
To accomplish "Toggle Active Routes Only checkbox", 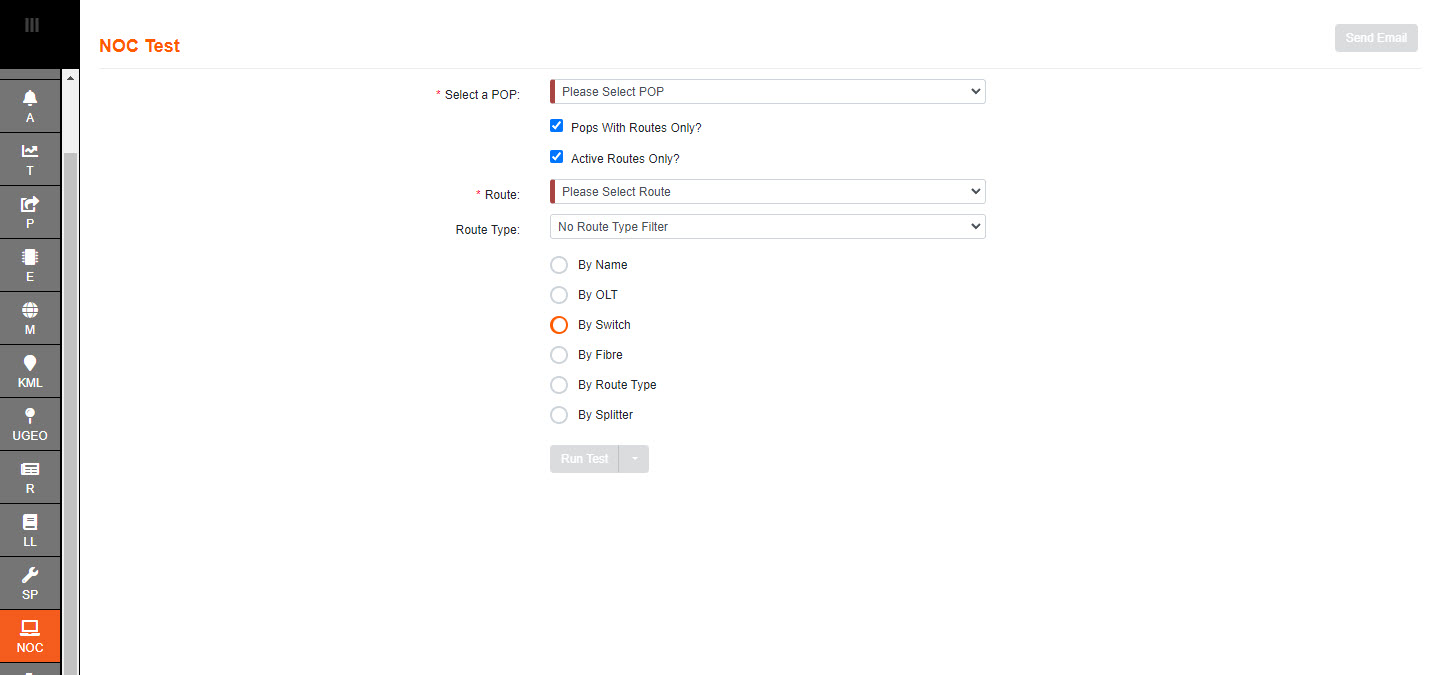I will [557, 157].
